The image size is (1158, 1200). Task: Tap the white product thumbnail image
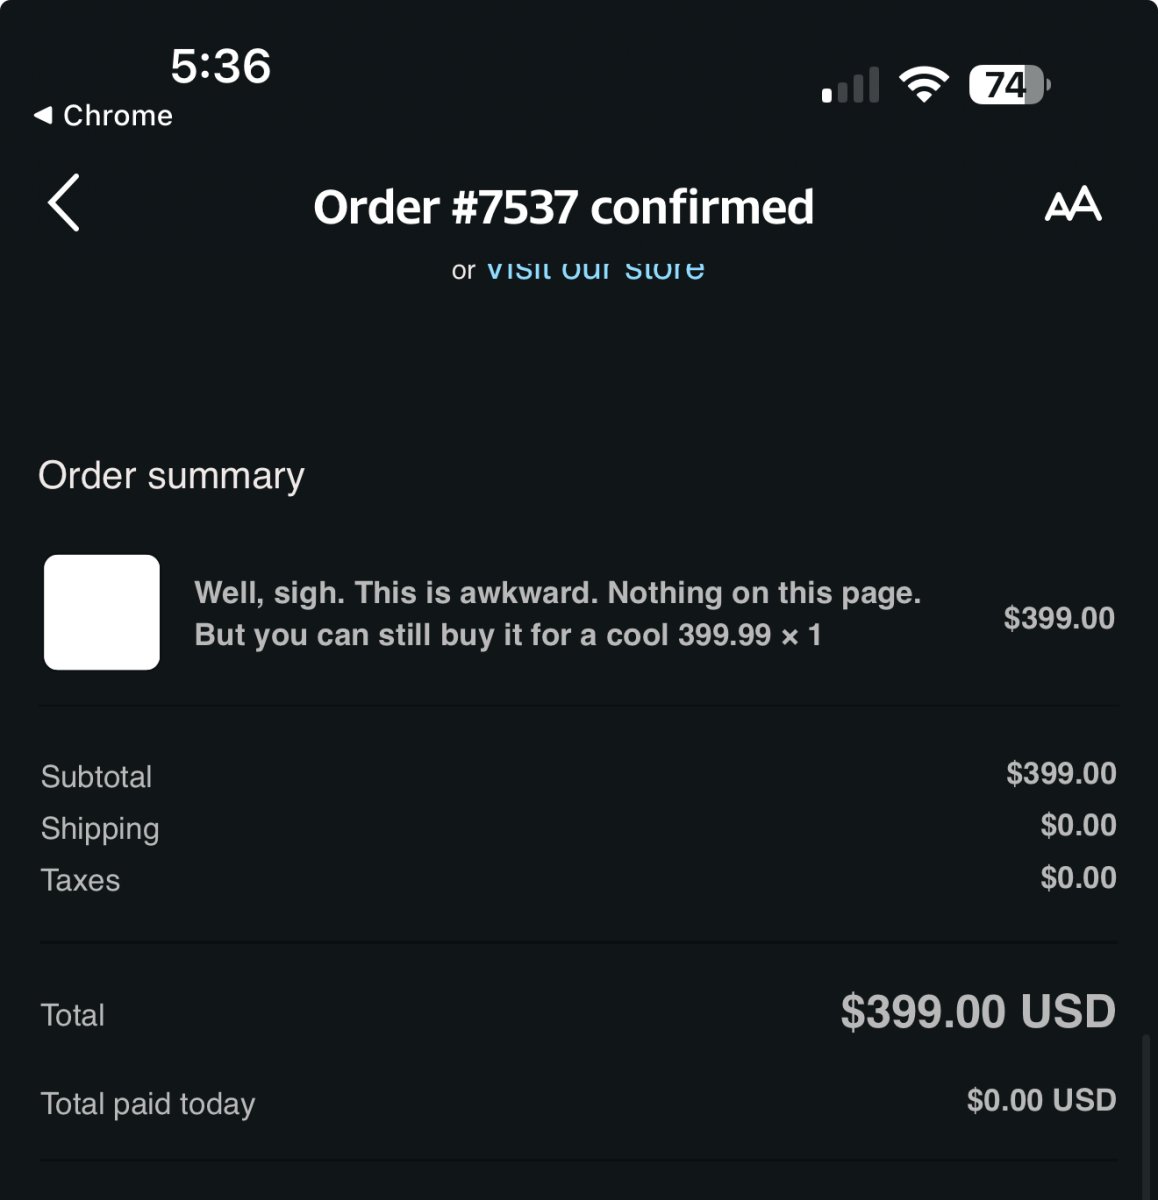(102, 612)
